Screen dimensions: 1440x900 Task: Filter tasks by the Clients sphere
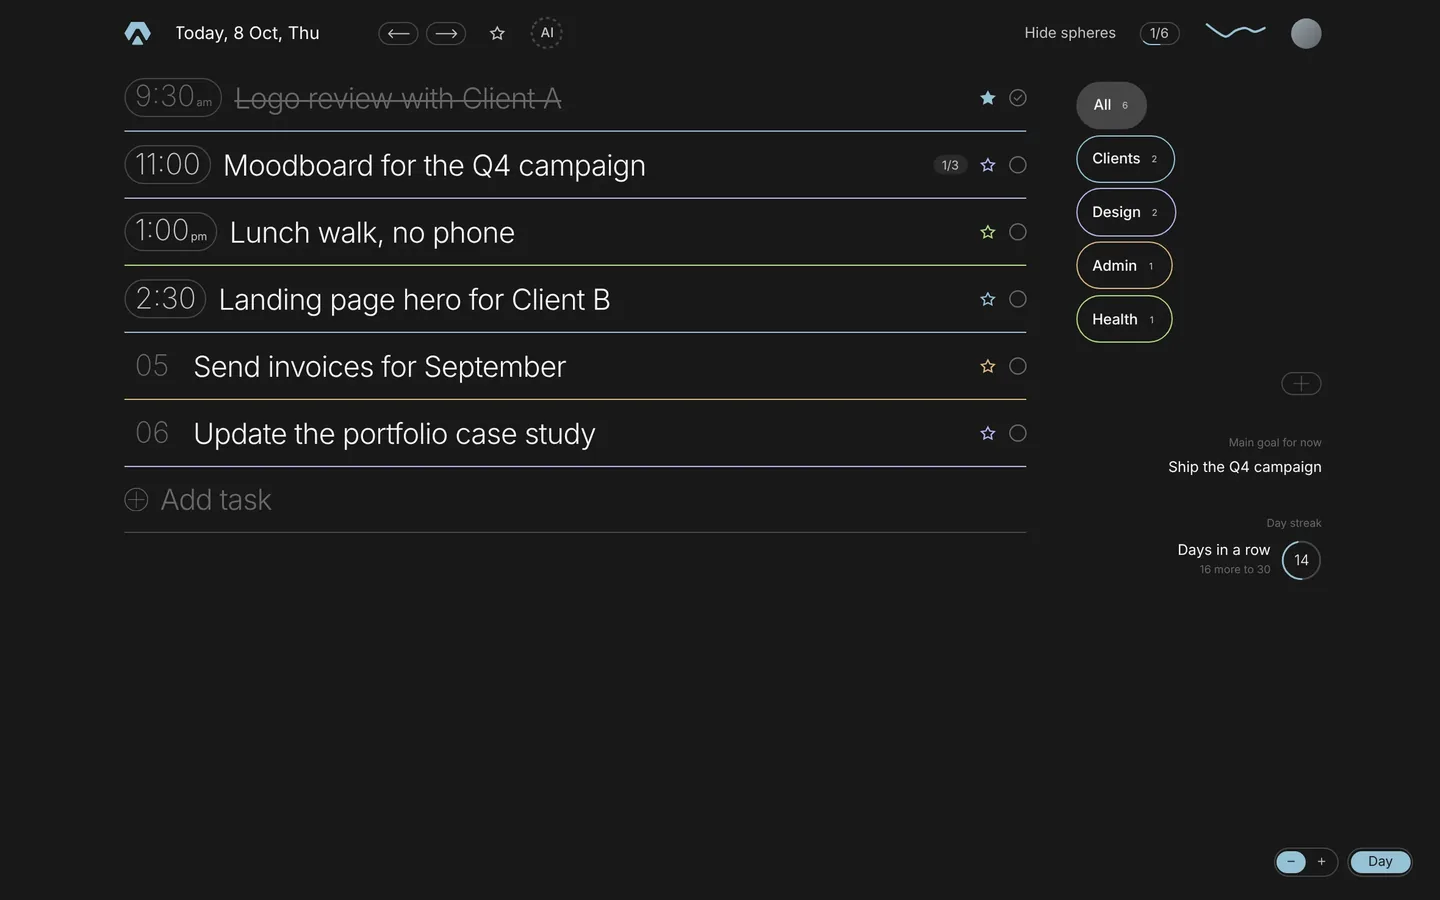coord(1125,159)
